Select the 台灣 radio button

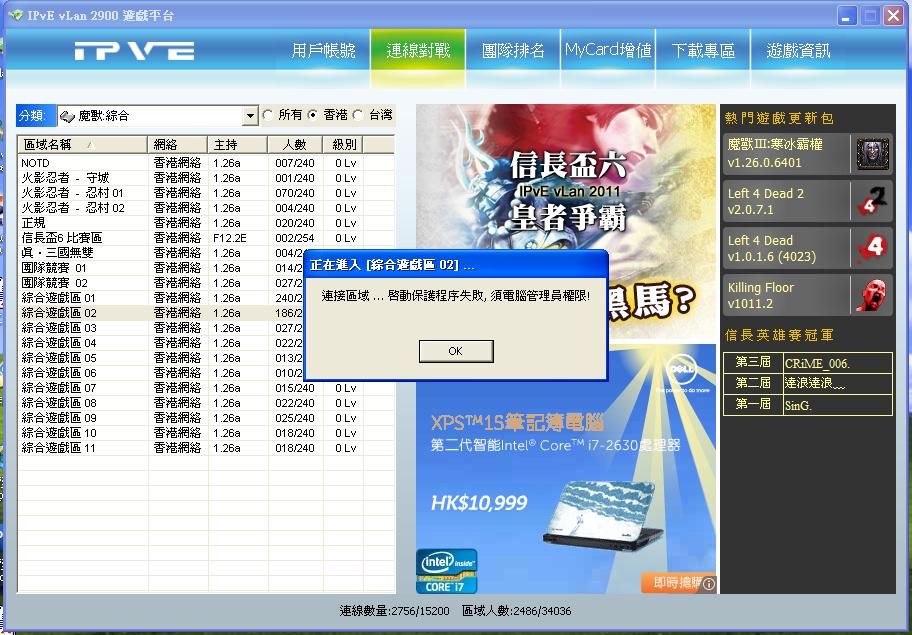pyautogui.click(x=359, y=115)
